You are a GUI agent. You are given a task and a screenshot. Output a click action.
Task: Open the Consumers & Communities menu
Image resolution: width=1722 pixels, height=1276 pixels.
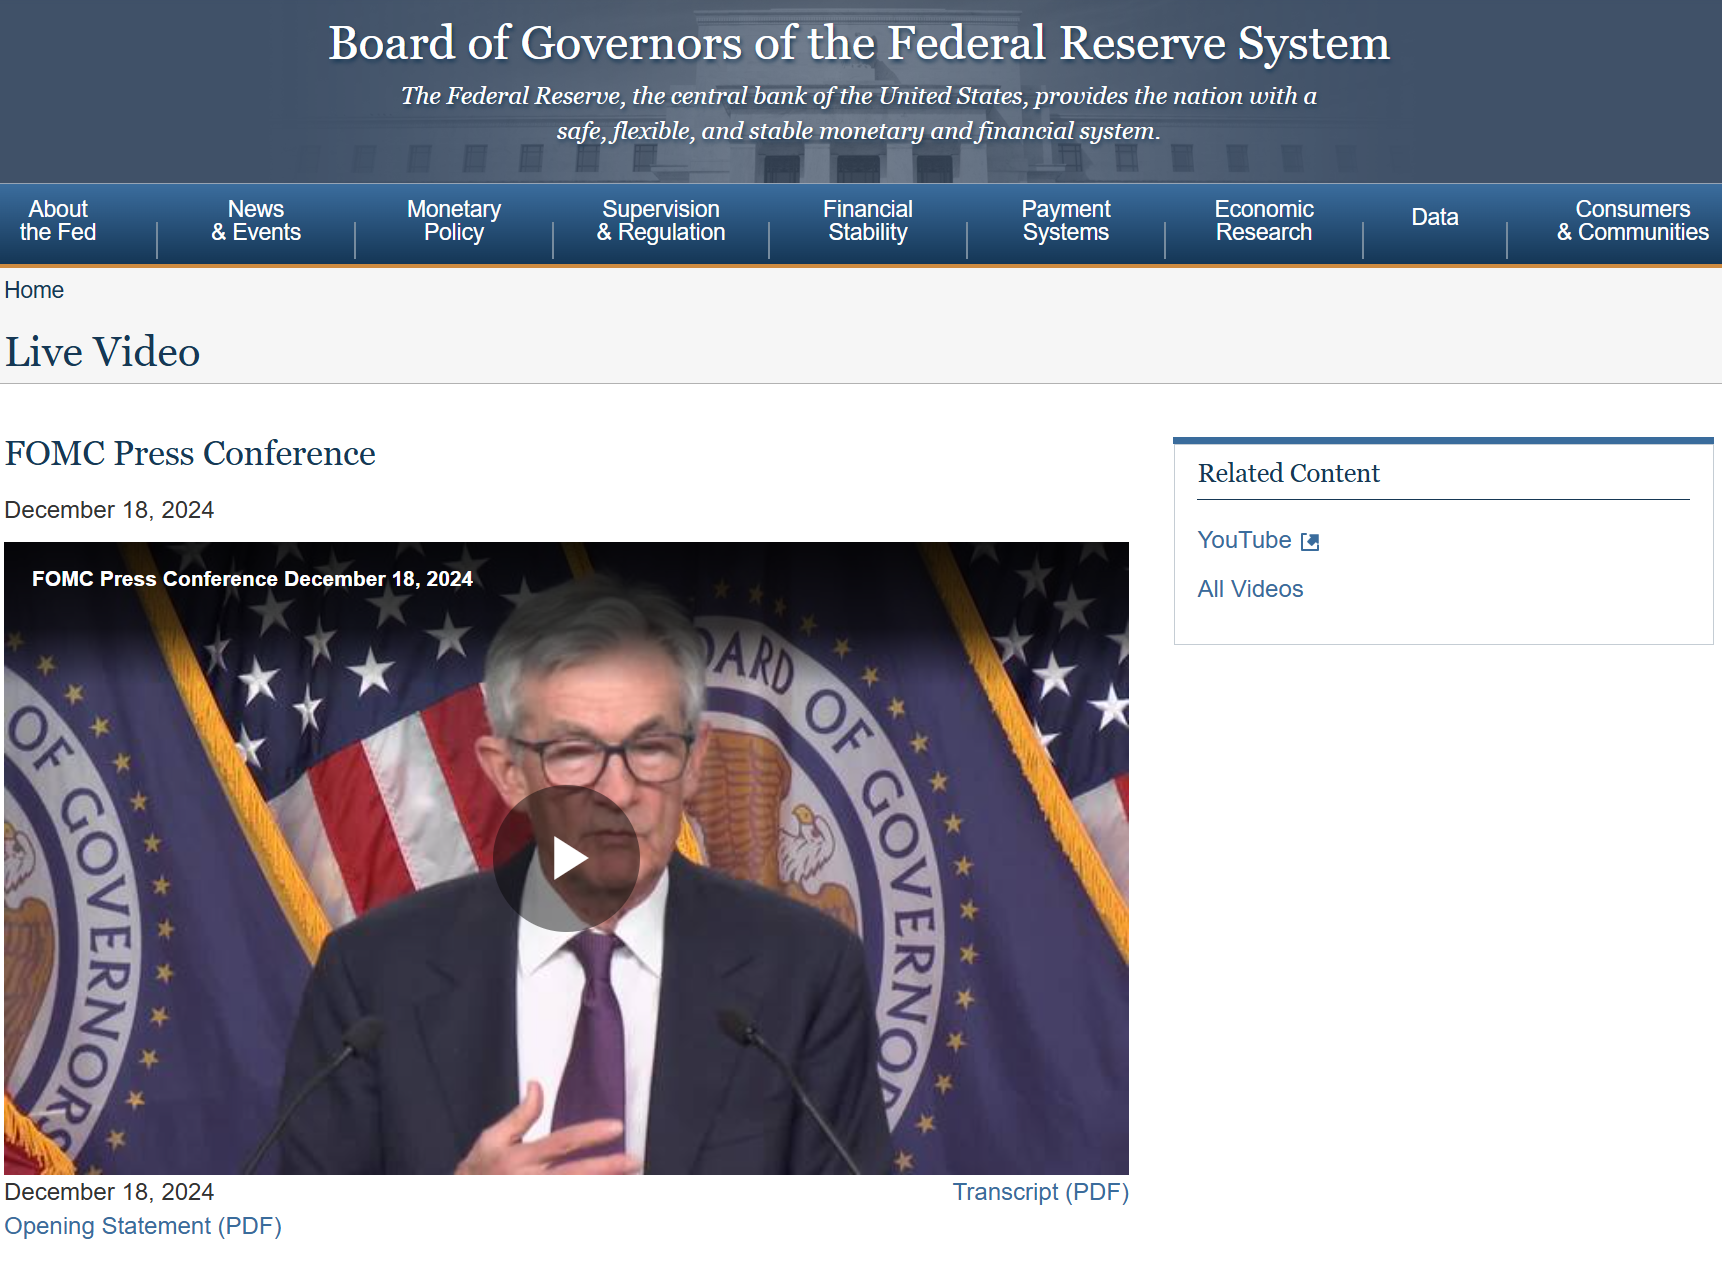click(1633, 221)
